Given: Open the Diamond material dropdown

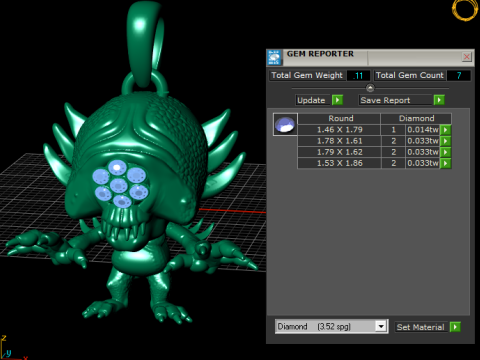Looking at the screenshot, I should [381, 326].
